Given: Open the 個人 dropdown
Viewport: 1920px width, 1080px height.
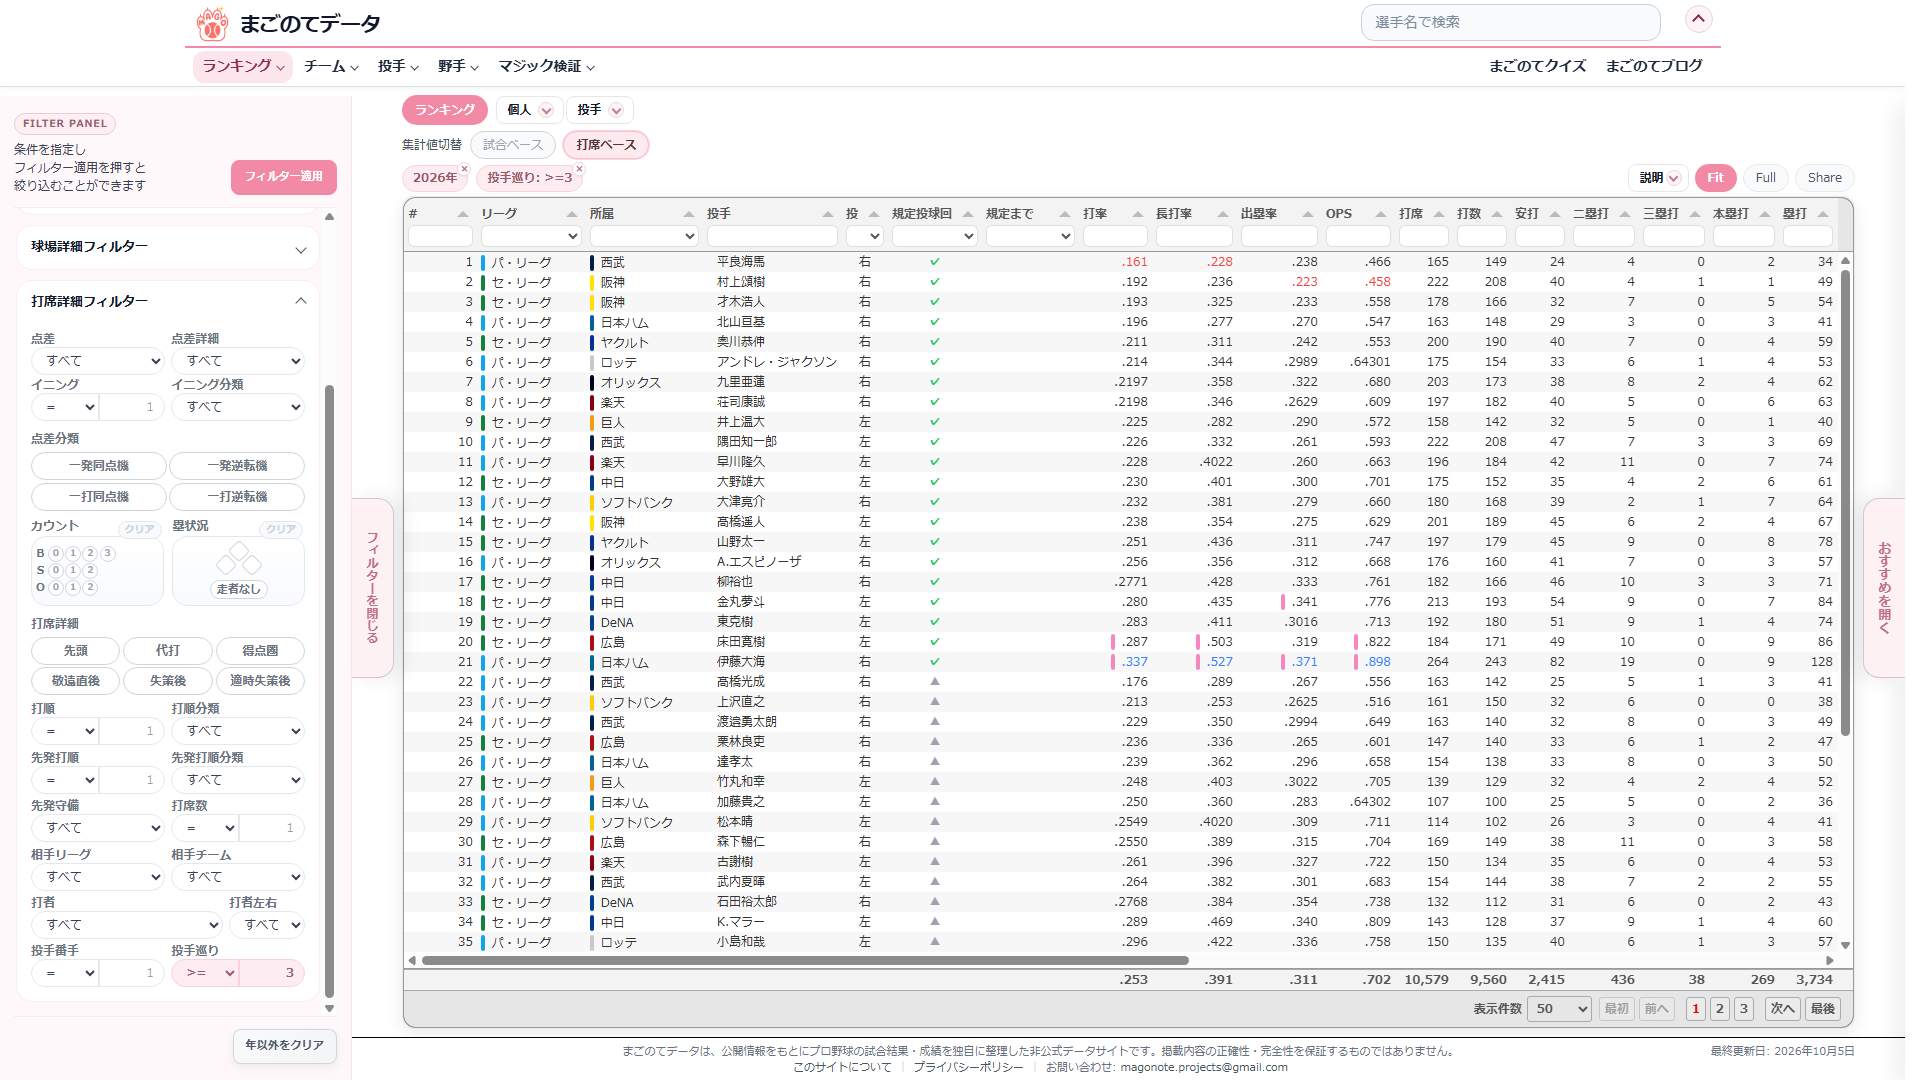Looking at the screenshot, I should click(x=529, y=110).
